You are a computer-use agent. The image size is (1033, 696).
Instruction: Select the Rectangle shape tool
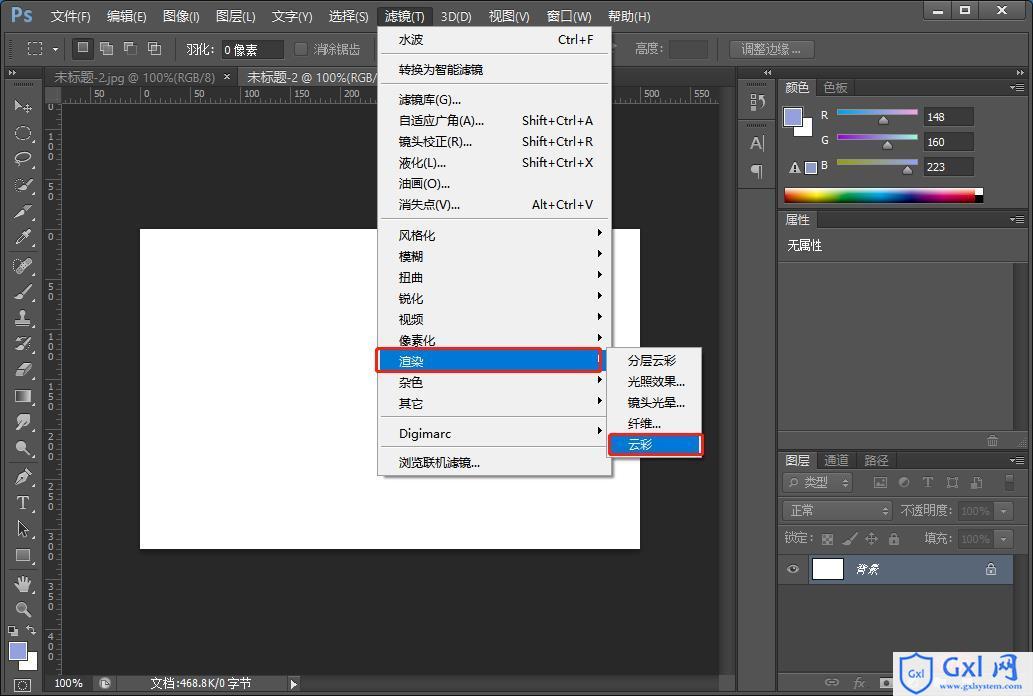(22, 555)
